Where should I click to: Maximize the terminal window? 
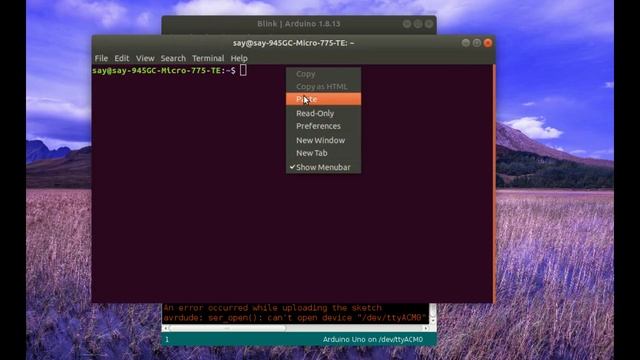tap(477, 43)
